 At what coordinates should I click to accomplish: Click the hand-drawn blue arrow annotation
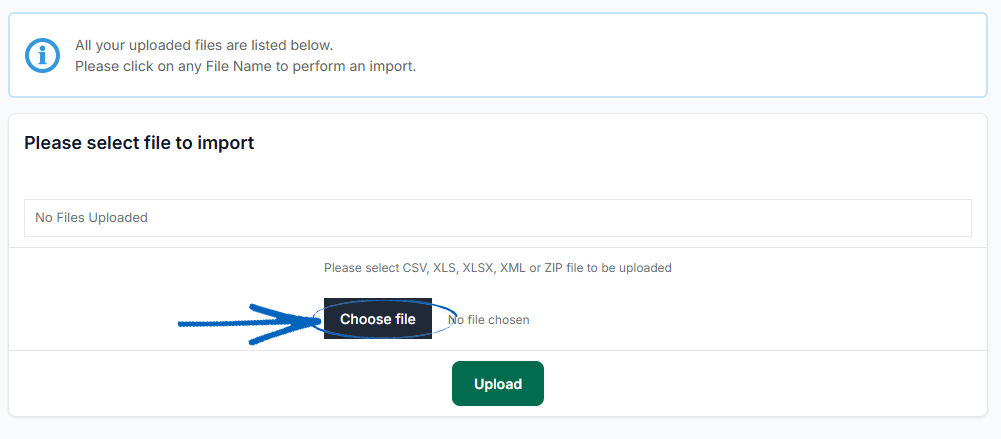pos(249,324)
